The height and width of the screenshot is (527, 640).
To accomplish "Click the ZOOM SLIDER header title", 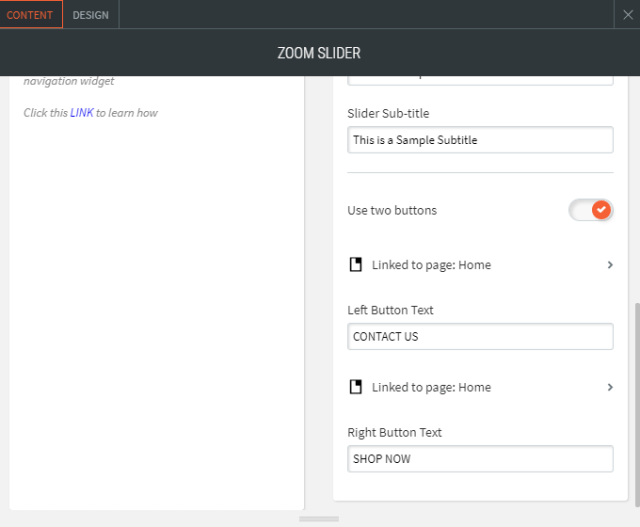I will [x=319, y=53].
